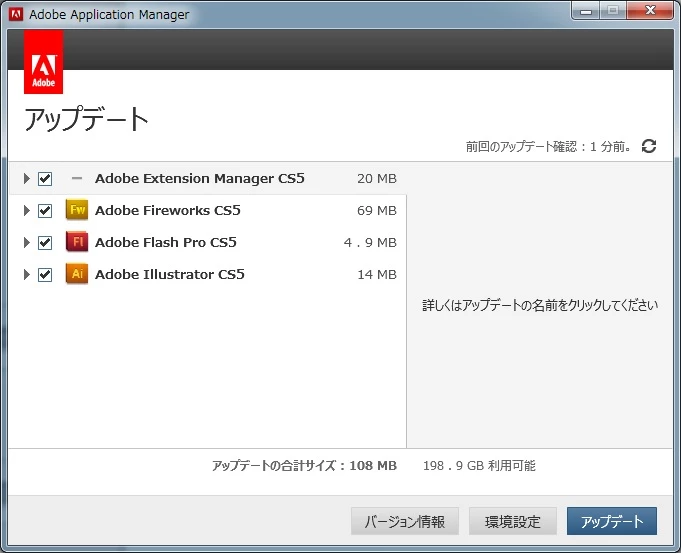
Task: Click total size 108 MB text
Action: point(304,466)
